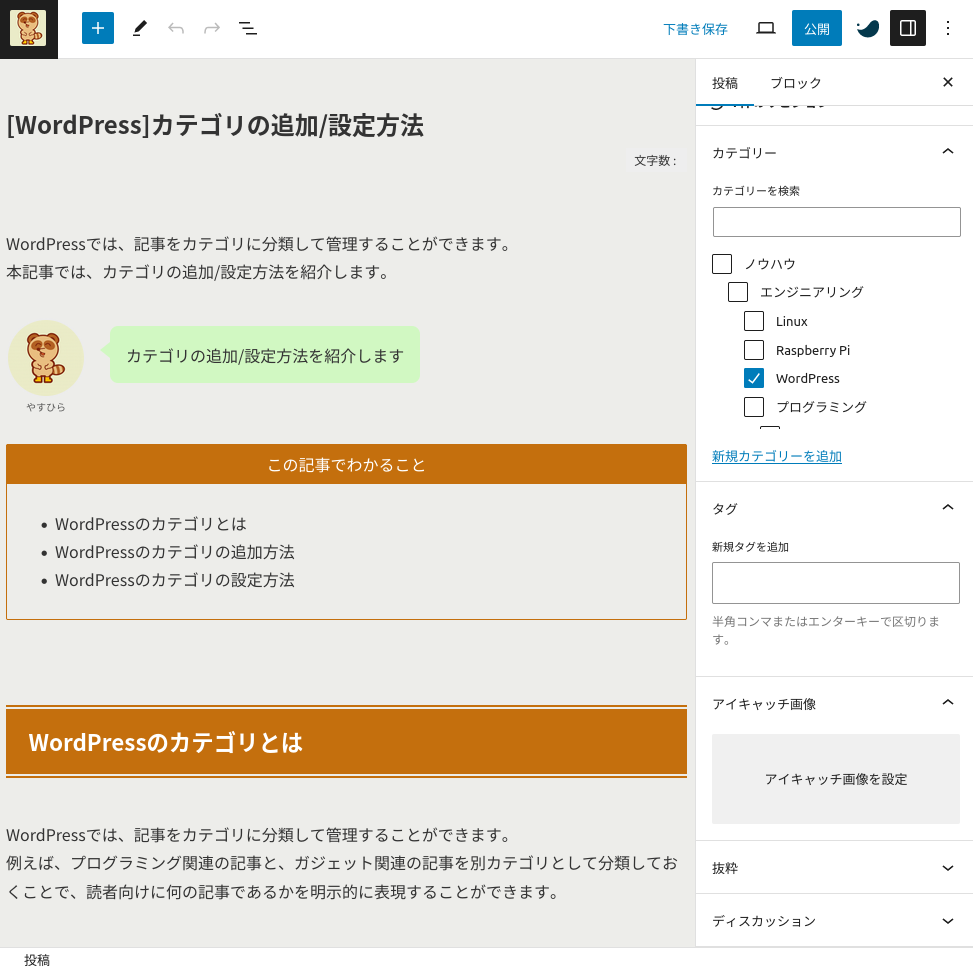Image resolution: width=973 pixels, height=969 pixels.
Task: Collapse the アイキャッチ画像 panel chevron
Action: tap(948, 703)
